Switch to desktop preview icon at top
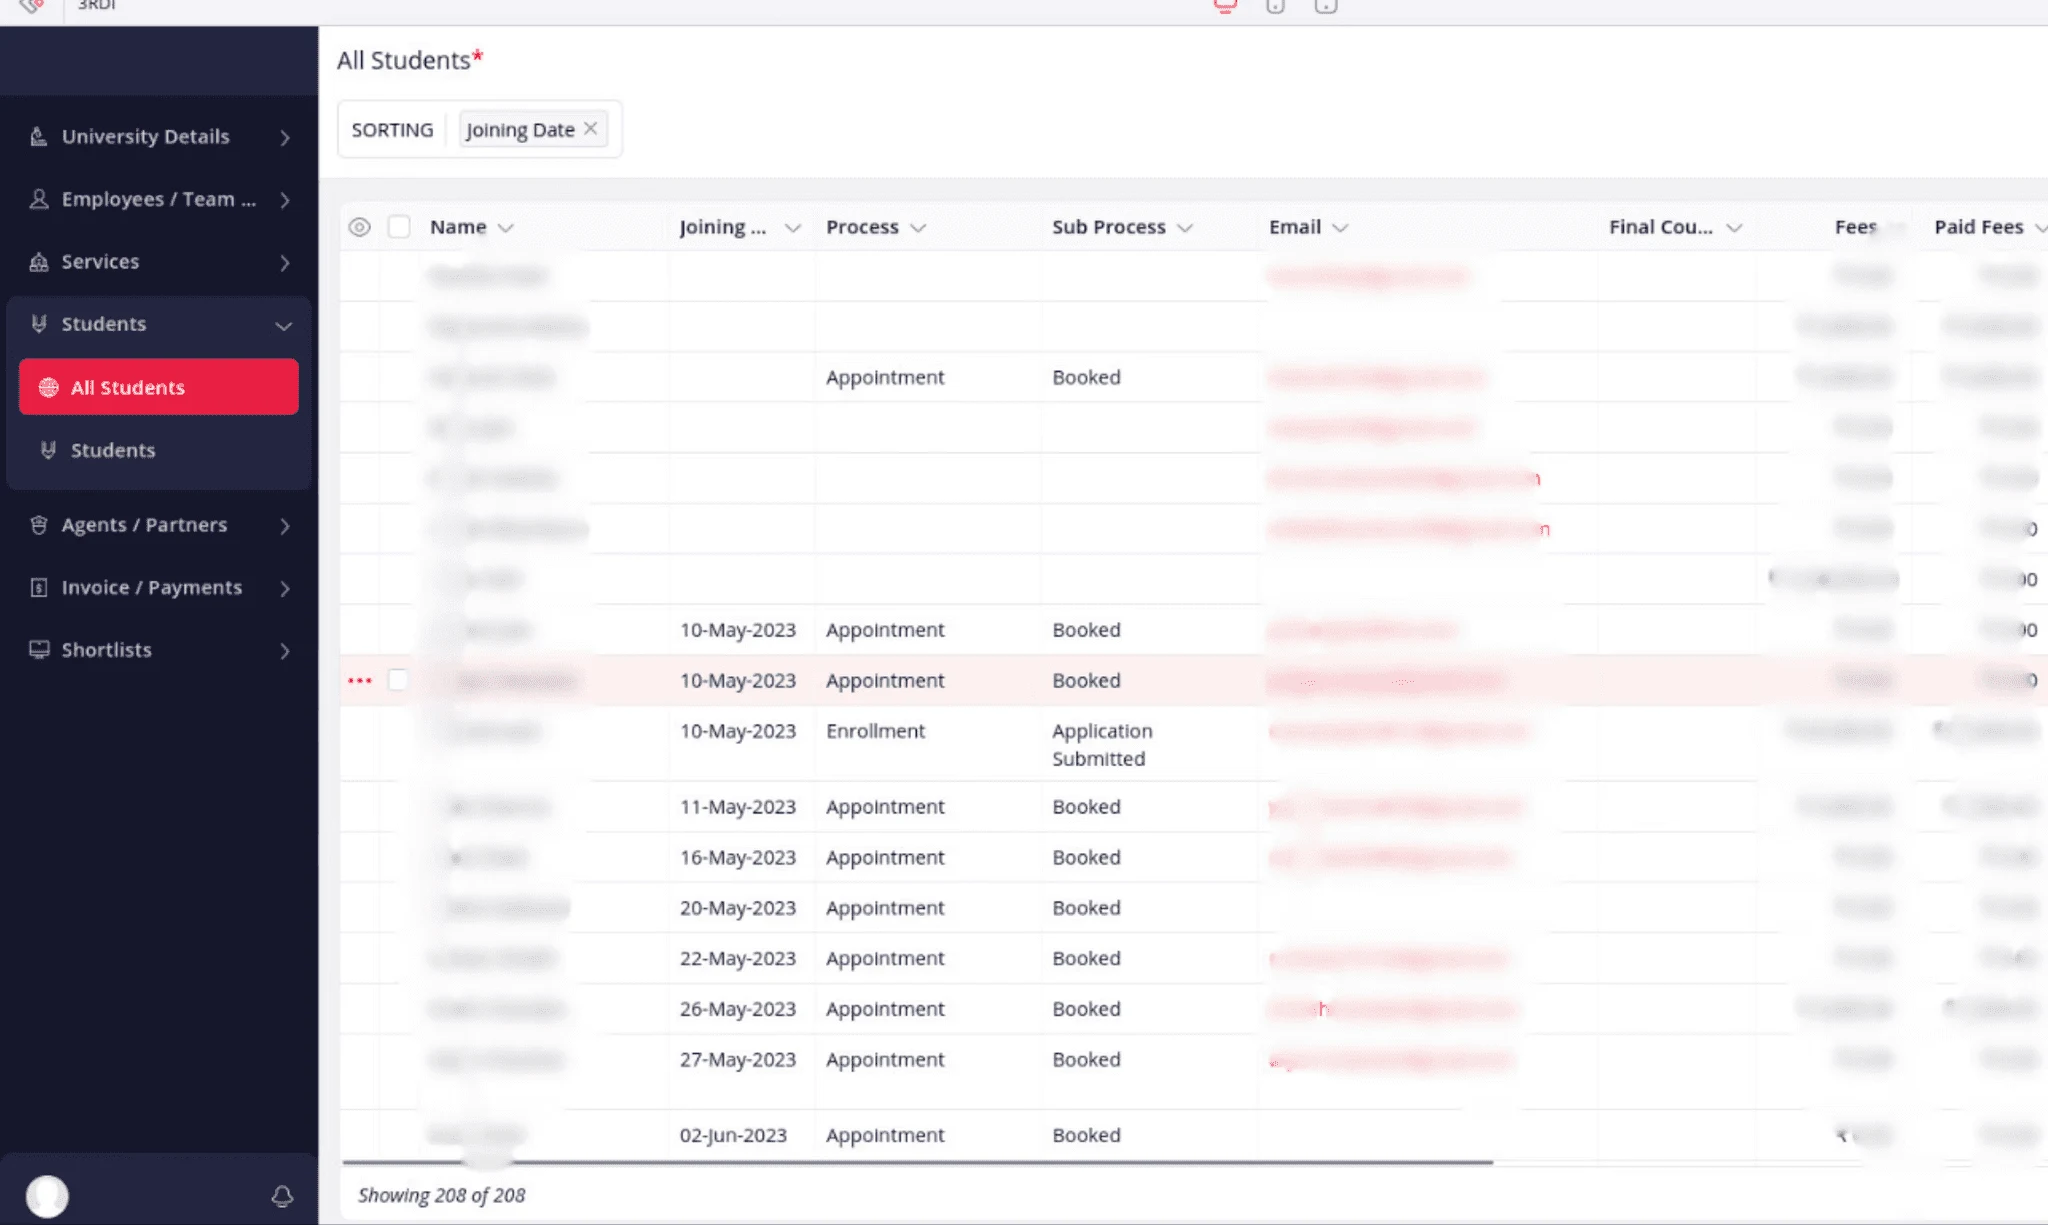This screenshot has width=2048, height=1225. [1225, 6]
